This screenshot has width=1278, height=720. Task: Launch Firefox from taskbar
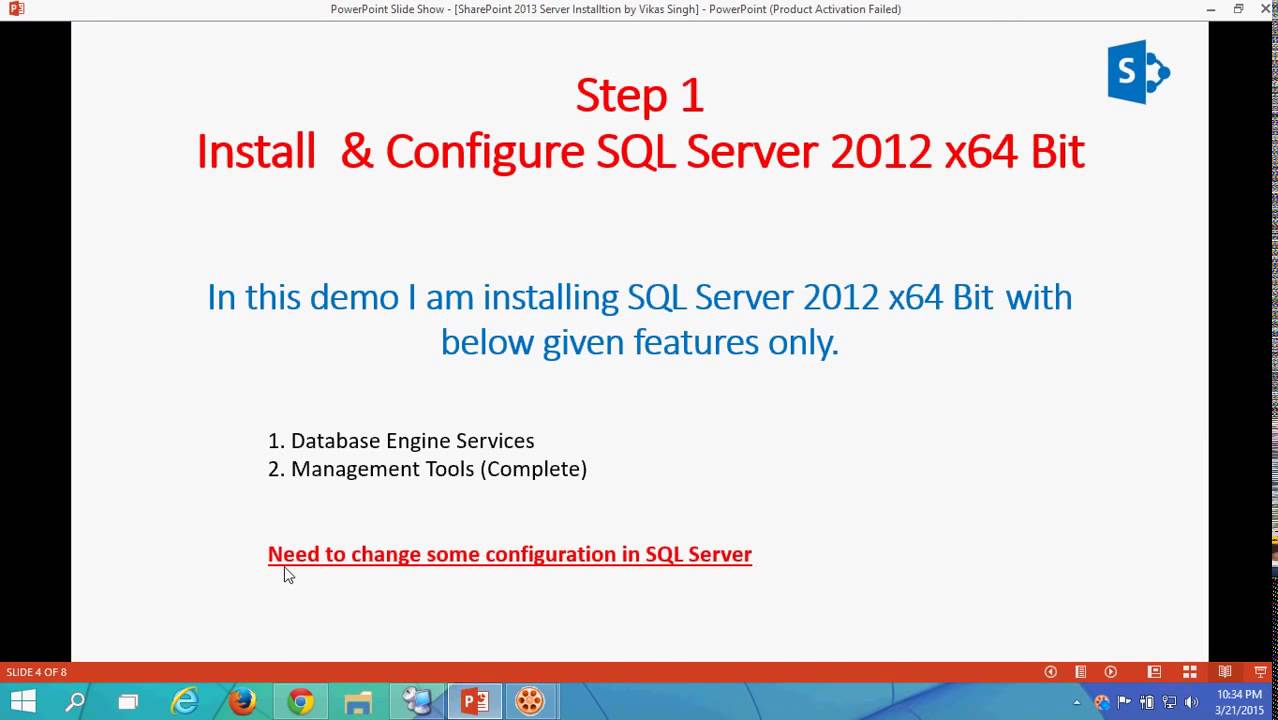(242, 702)
